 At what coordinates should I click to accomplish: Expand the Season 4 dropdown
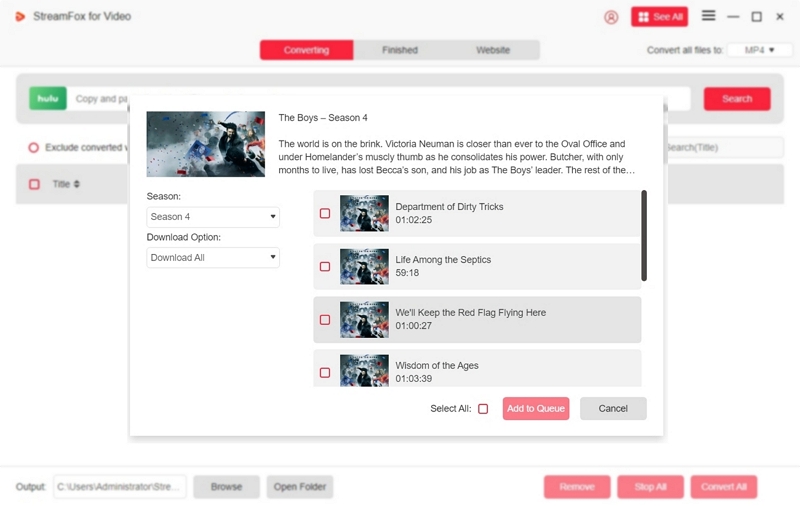point(213,217)
